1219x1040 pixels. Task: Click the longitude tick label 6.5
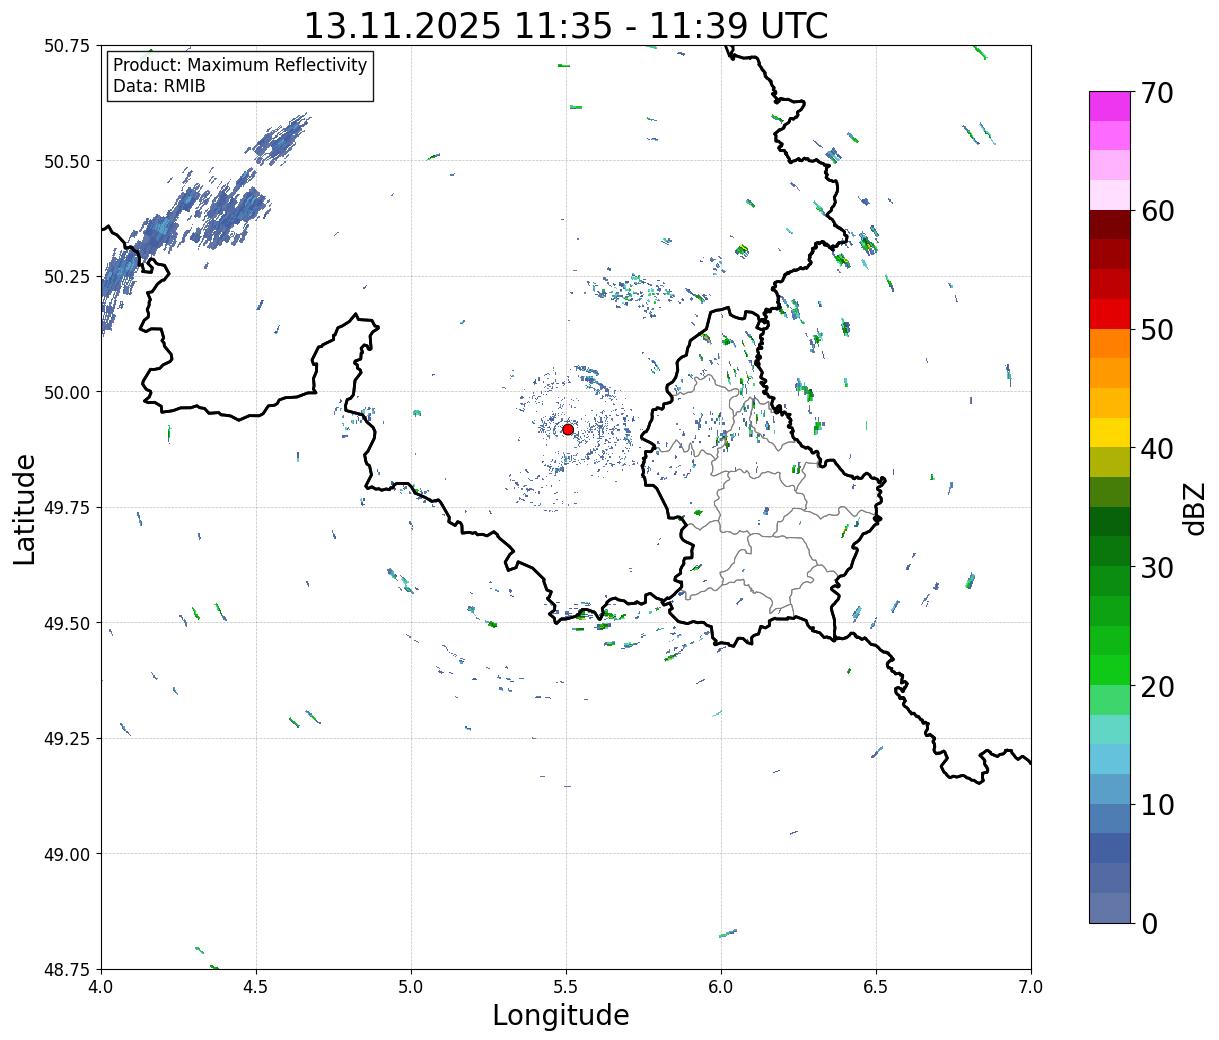(876, 987)
